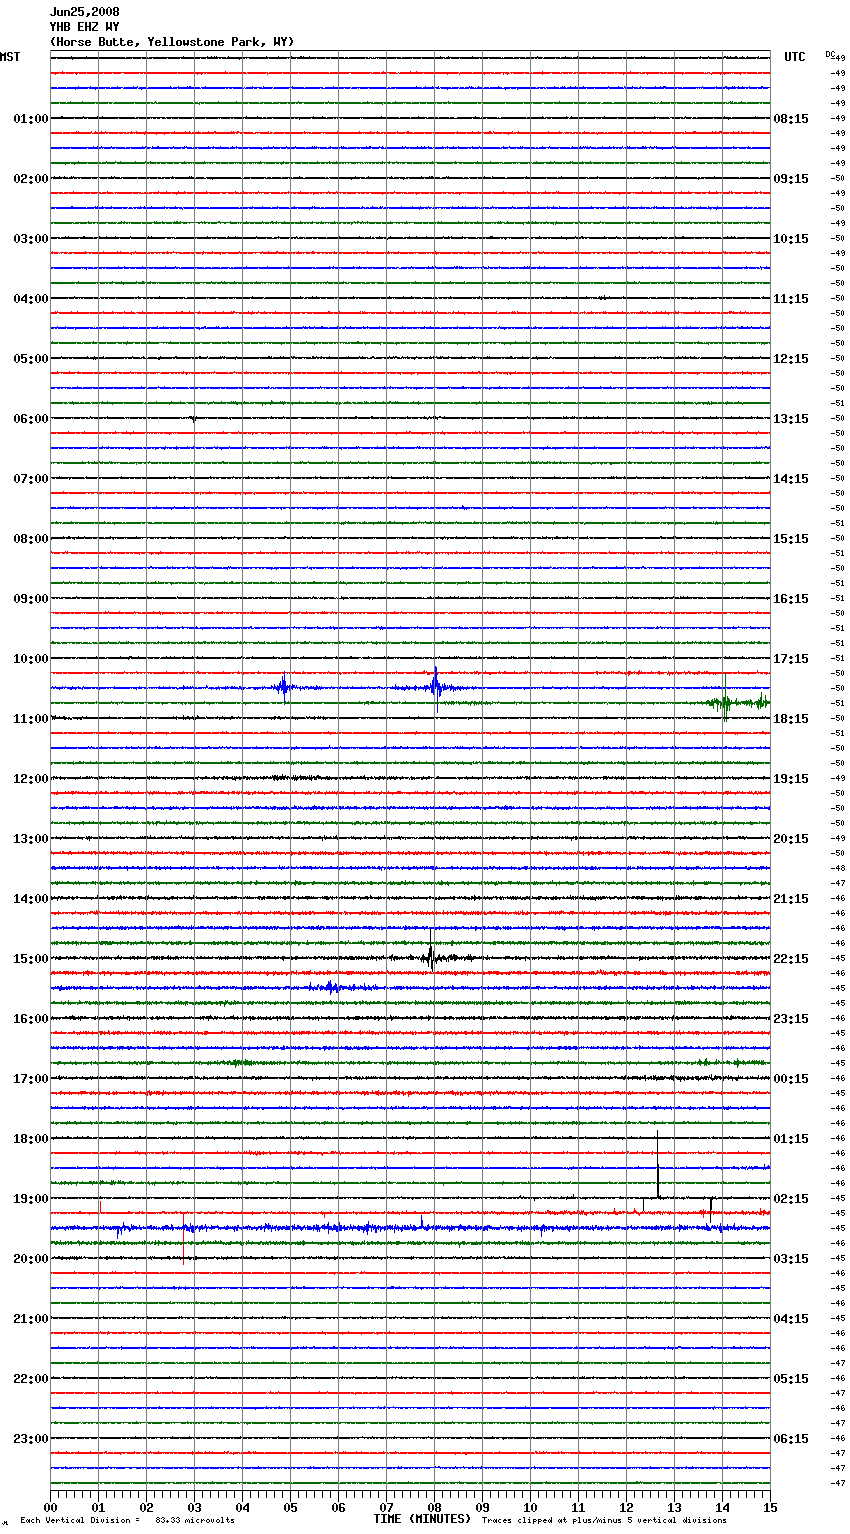Pick the 11:00 MST row label
850x1534 pixels.
[31, 719]
